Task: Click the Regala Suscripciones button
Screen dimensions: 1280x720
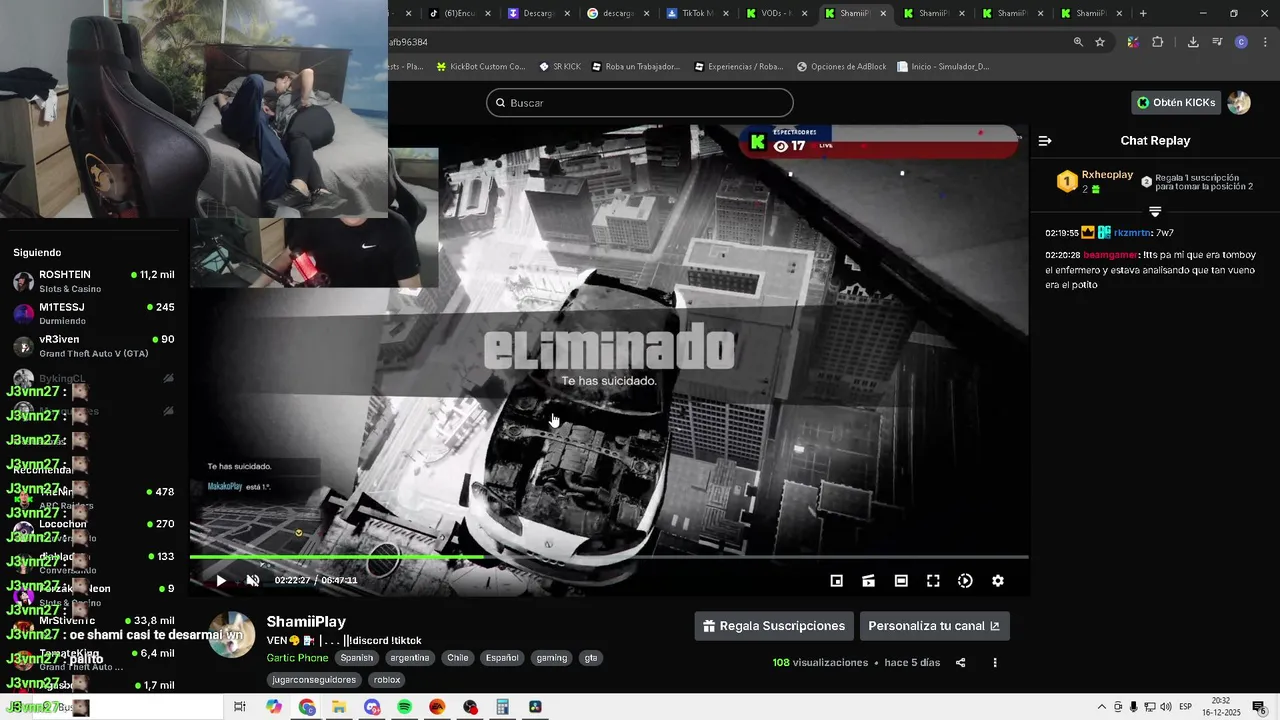Action: pyautogui.click(x=774, y=626)
